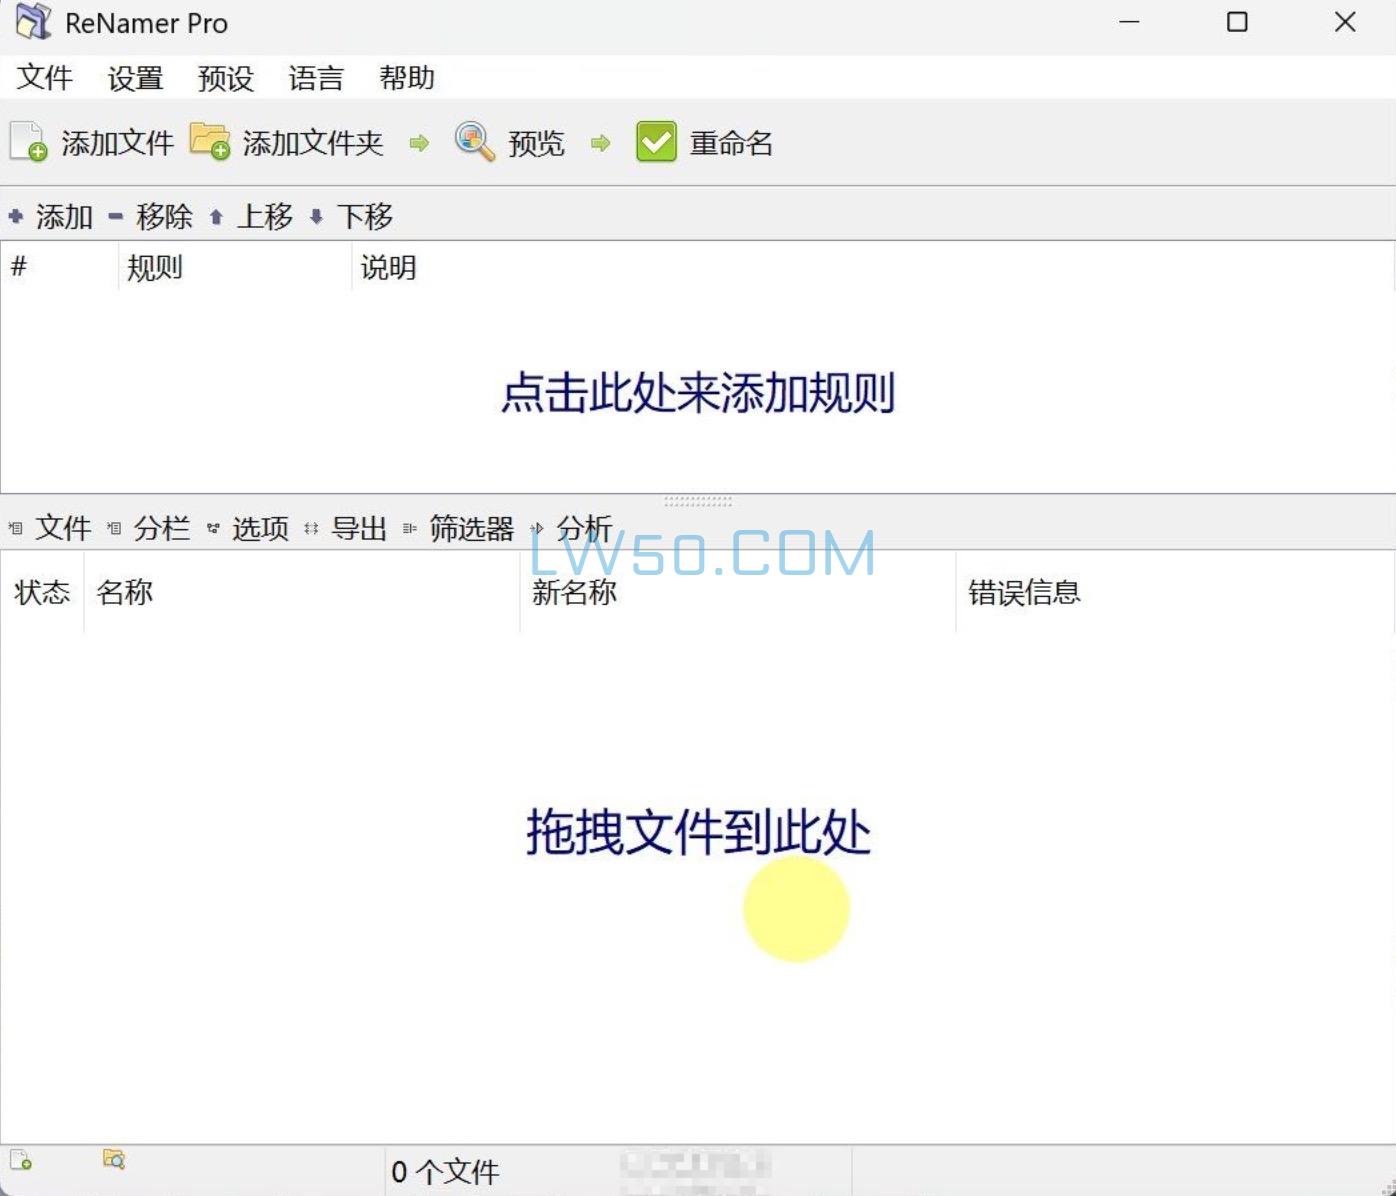Click the Rename (重命名) green checkmark icon
The image size is (1396, 1196).
pos(656,142)
